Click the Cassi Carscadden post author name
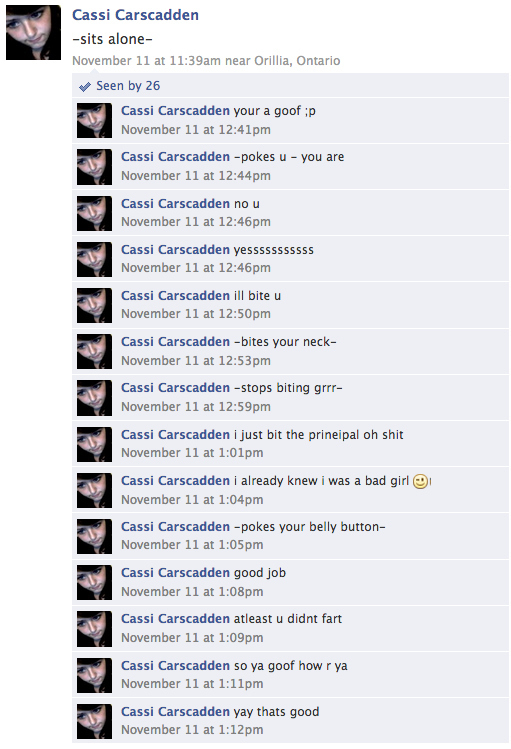The width and height of the screenshot is (511, 749). coord(135,15)
